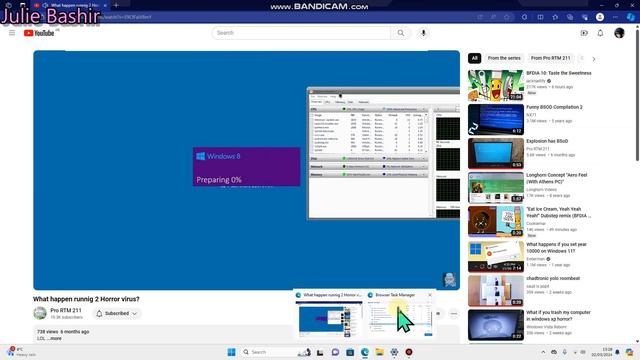The height and width of the screenshot is (360, 640).
Task: Open the chadtronic yolo roombeat thumbnail
Action: point(496,291)
